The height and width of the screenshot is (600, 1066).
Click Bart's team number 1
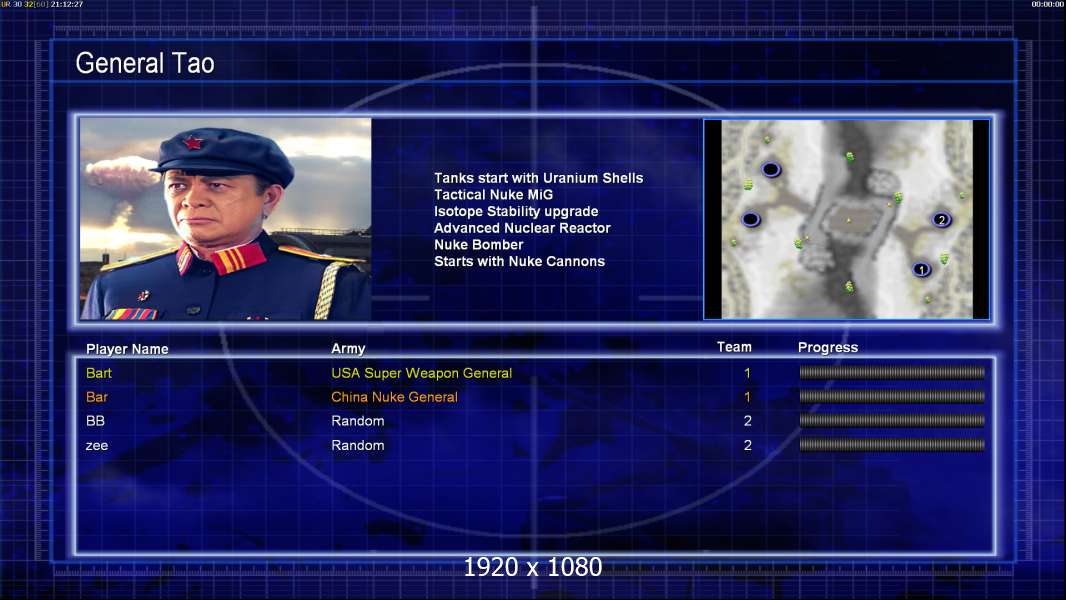click(747, 373)
